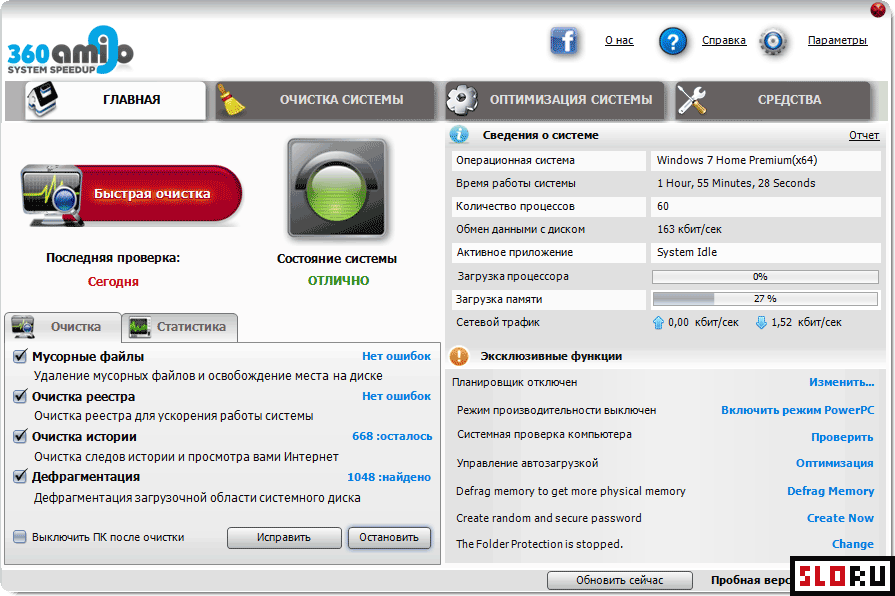Click the Остановить button
Screen dimensions: 895x596
click(x=389, y=537)
